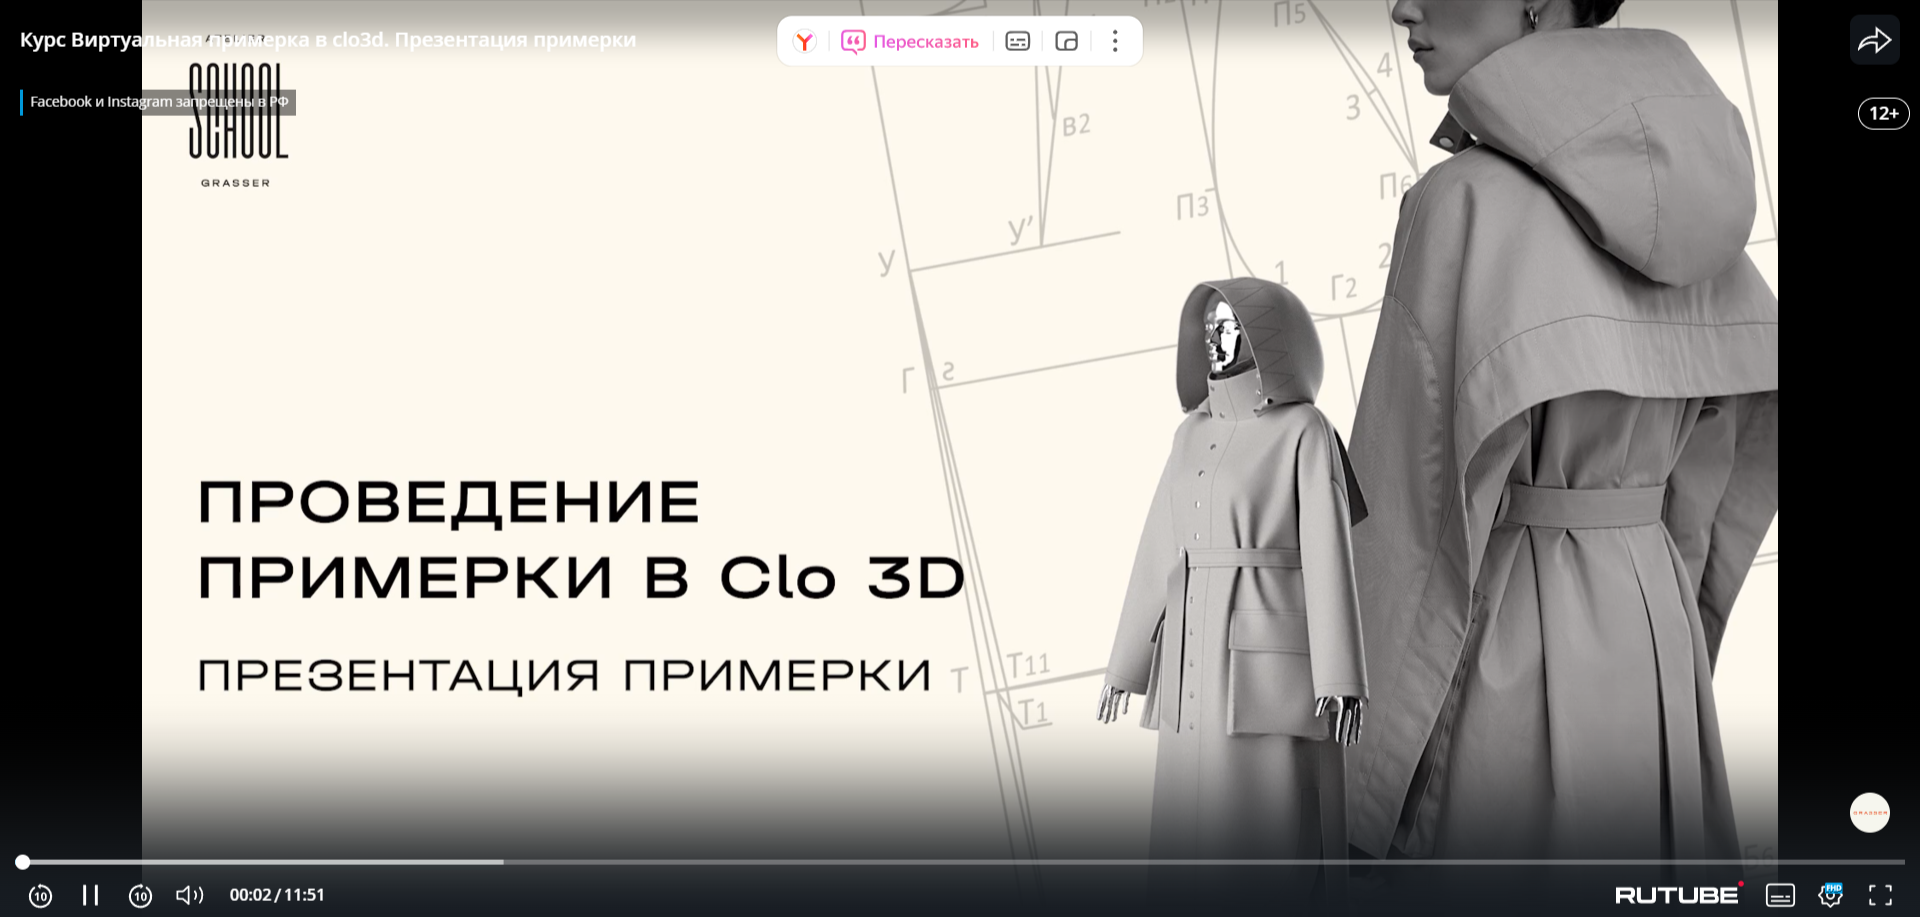
Task: Open the Grasser channel avatar
Action: [x=1869, y=813]
